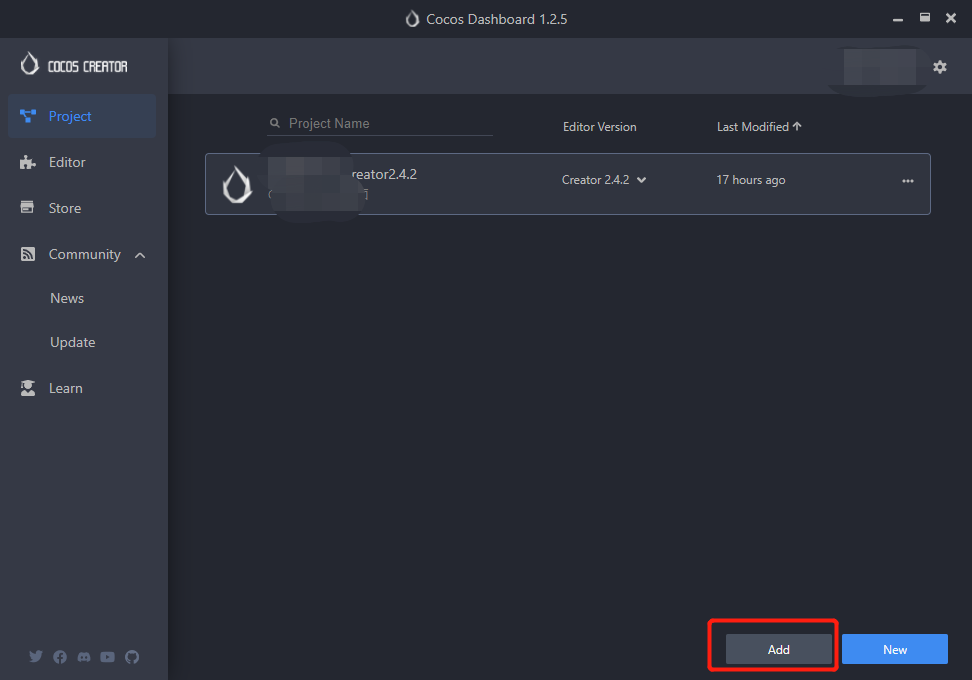Click the Community feed icon

28,254
